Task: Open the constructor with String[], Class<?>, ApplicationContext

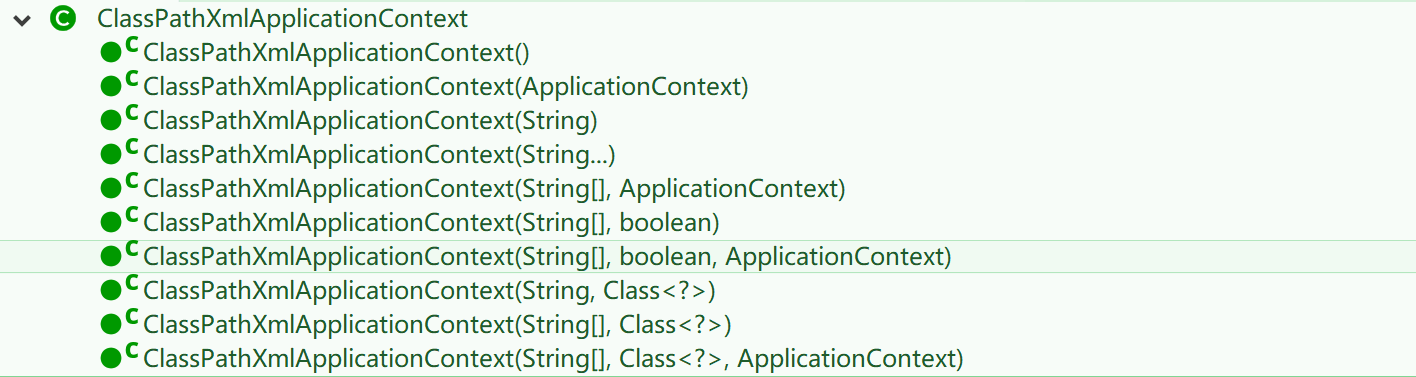Action: (554, 359)
